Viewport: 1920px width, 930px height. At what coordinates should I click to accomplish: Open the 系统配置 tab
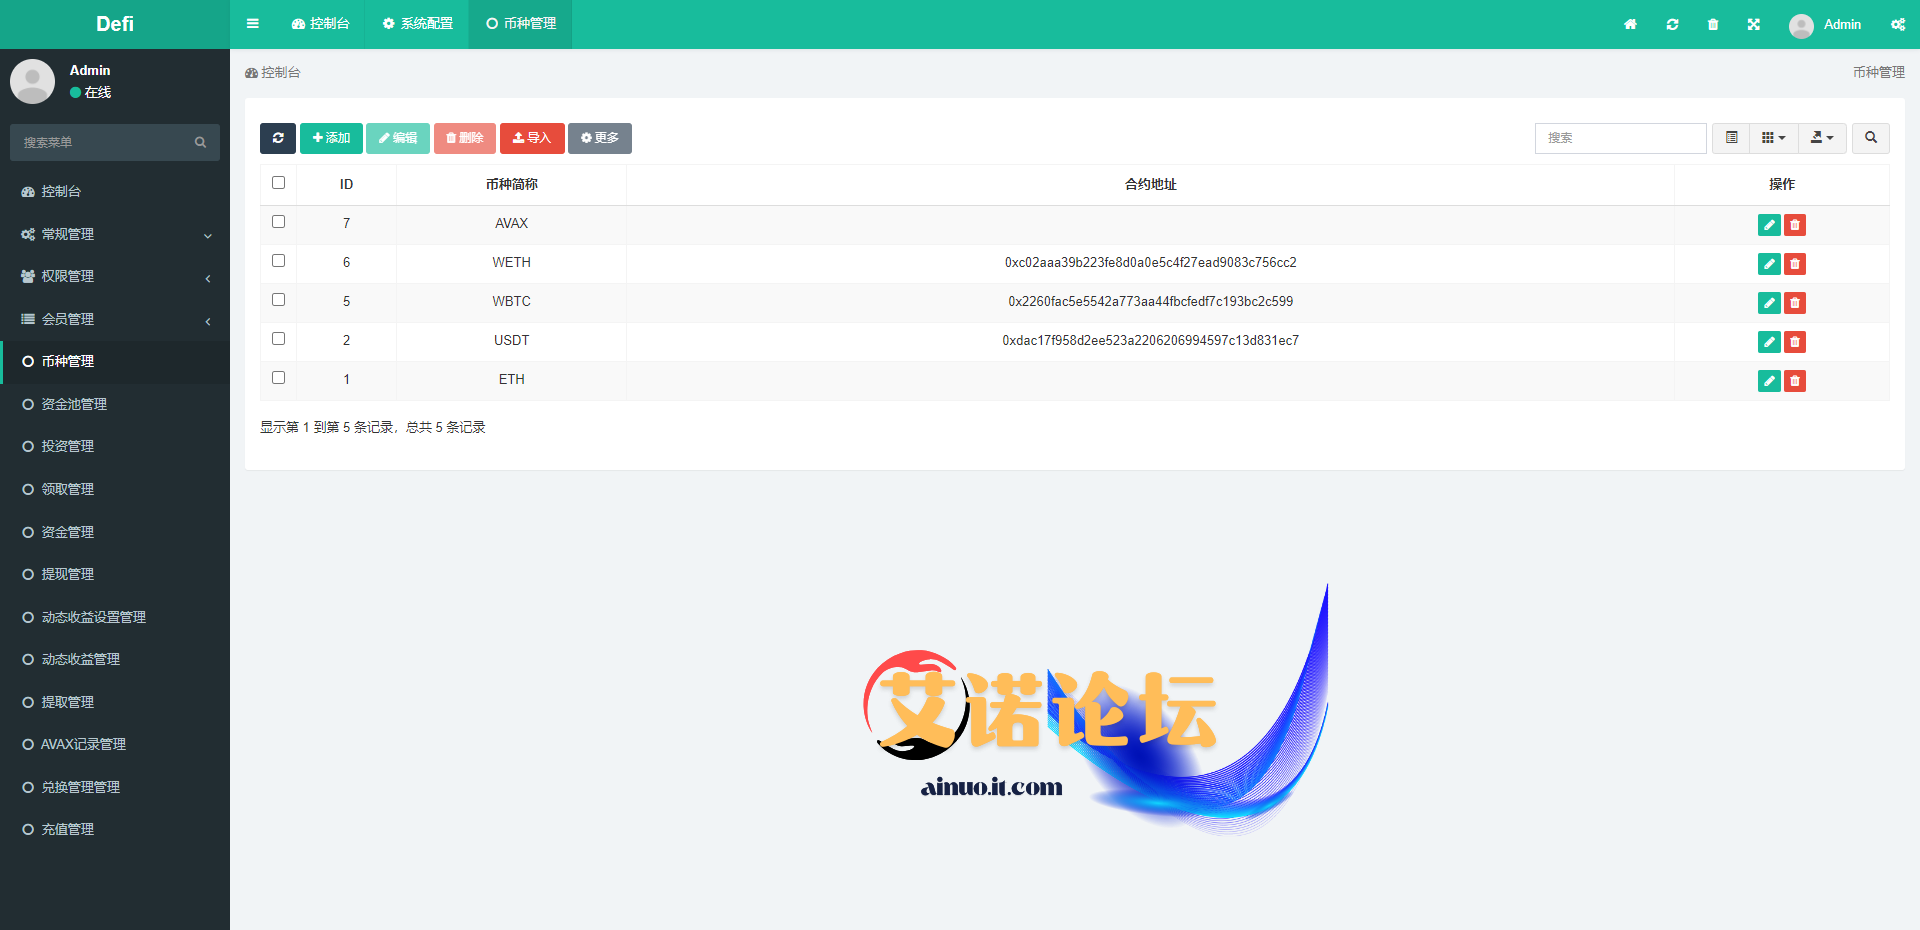pyautogui.click(x=418, y=24)
